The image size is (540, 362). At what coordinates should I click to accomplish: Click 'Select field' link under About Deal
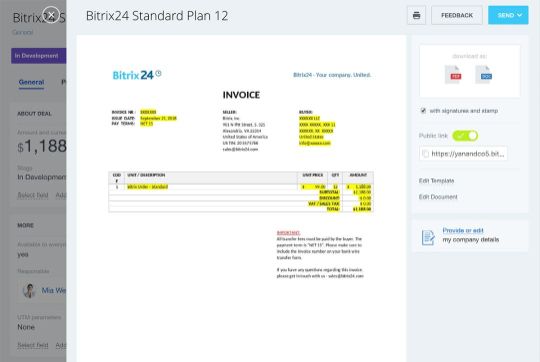(x=33, y=195)
